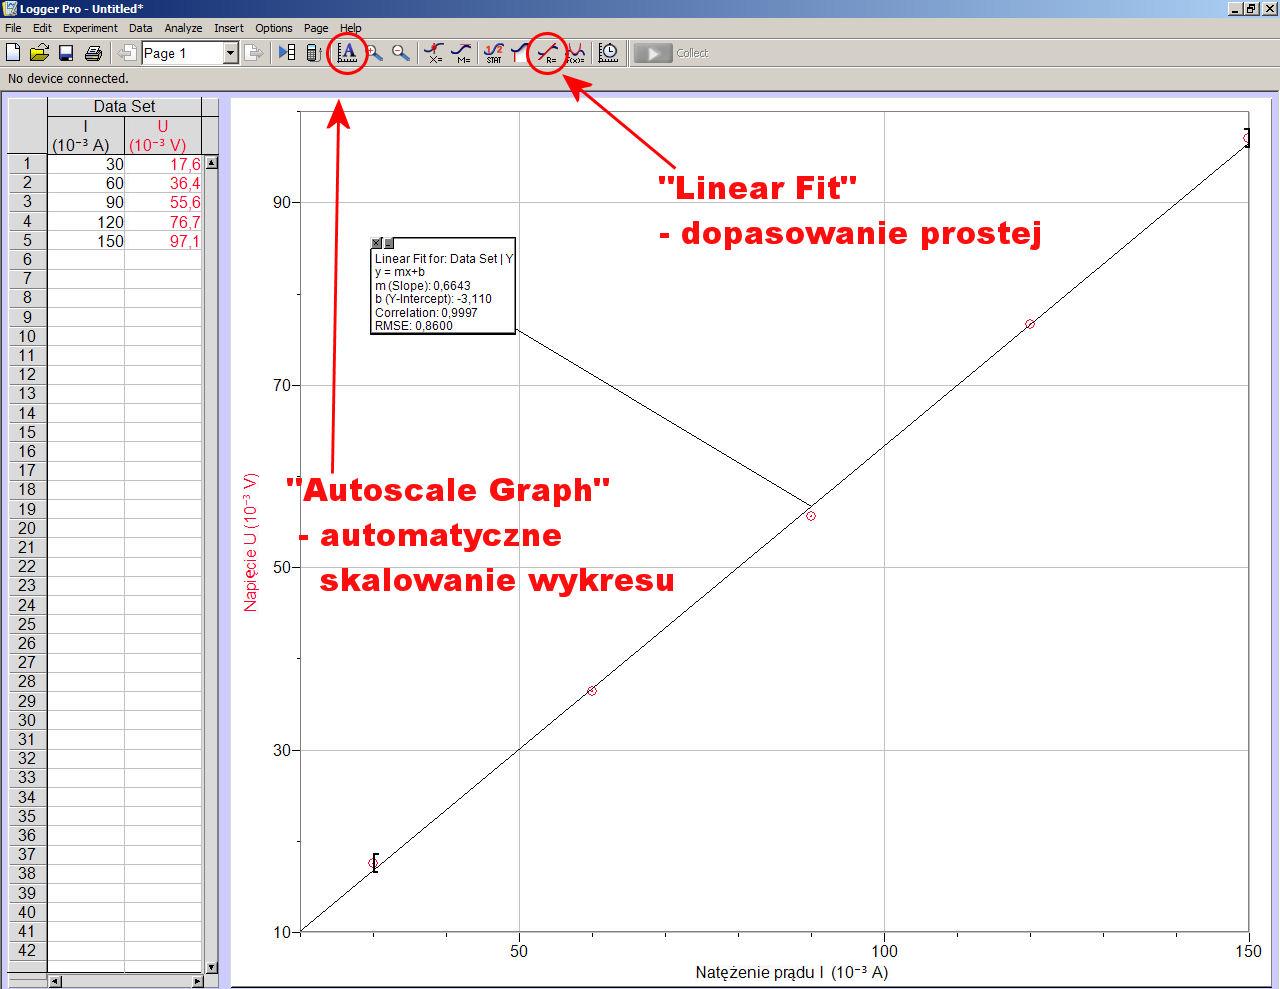
Task: Apply Linear Fit (R=) tool
Action: point(549,53)
